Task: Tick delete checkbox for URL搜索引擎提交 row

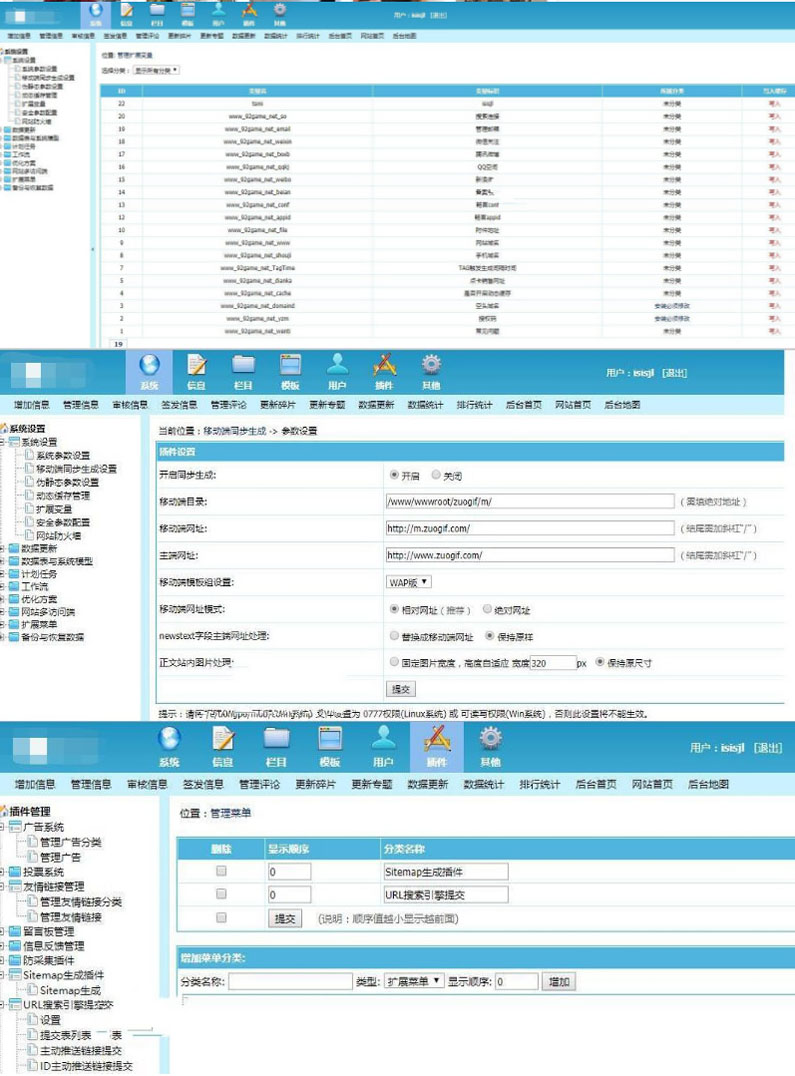Action: (221, 893)
